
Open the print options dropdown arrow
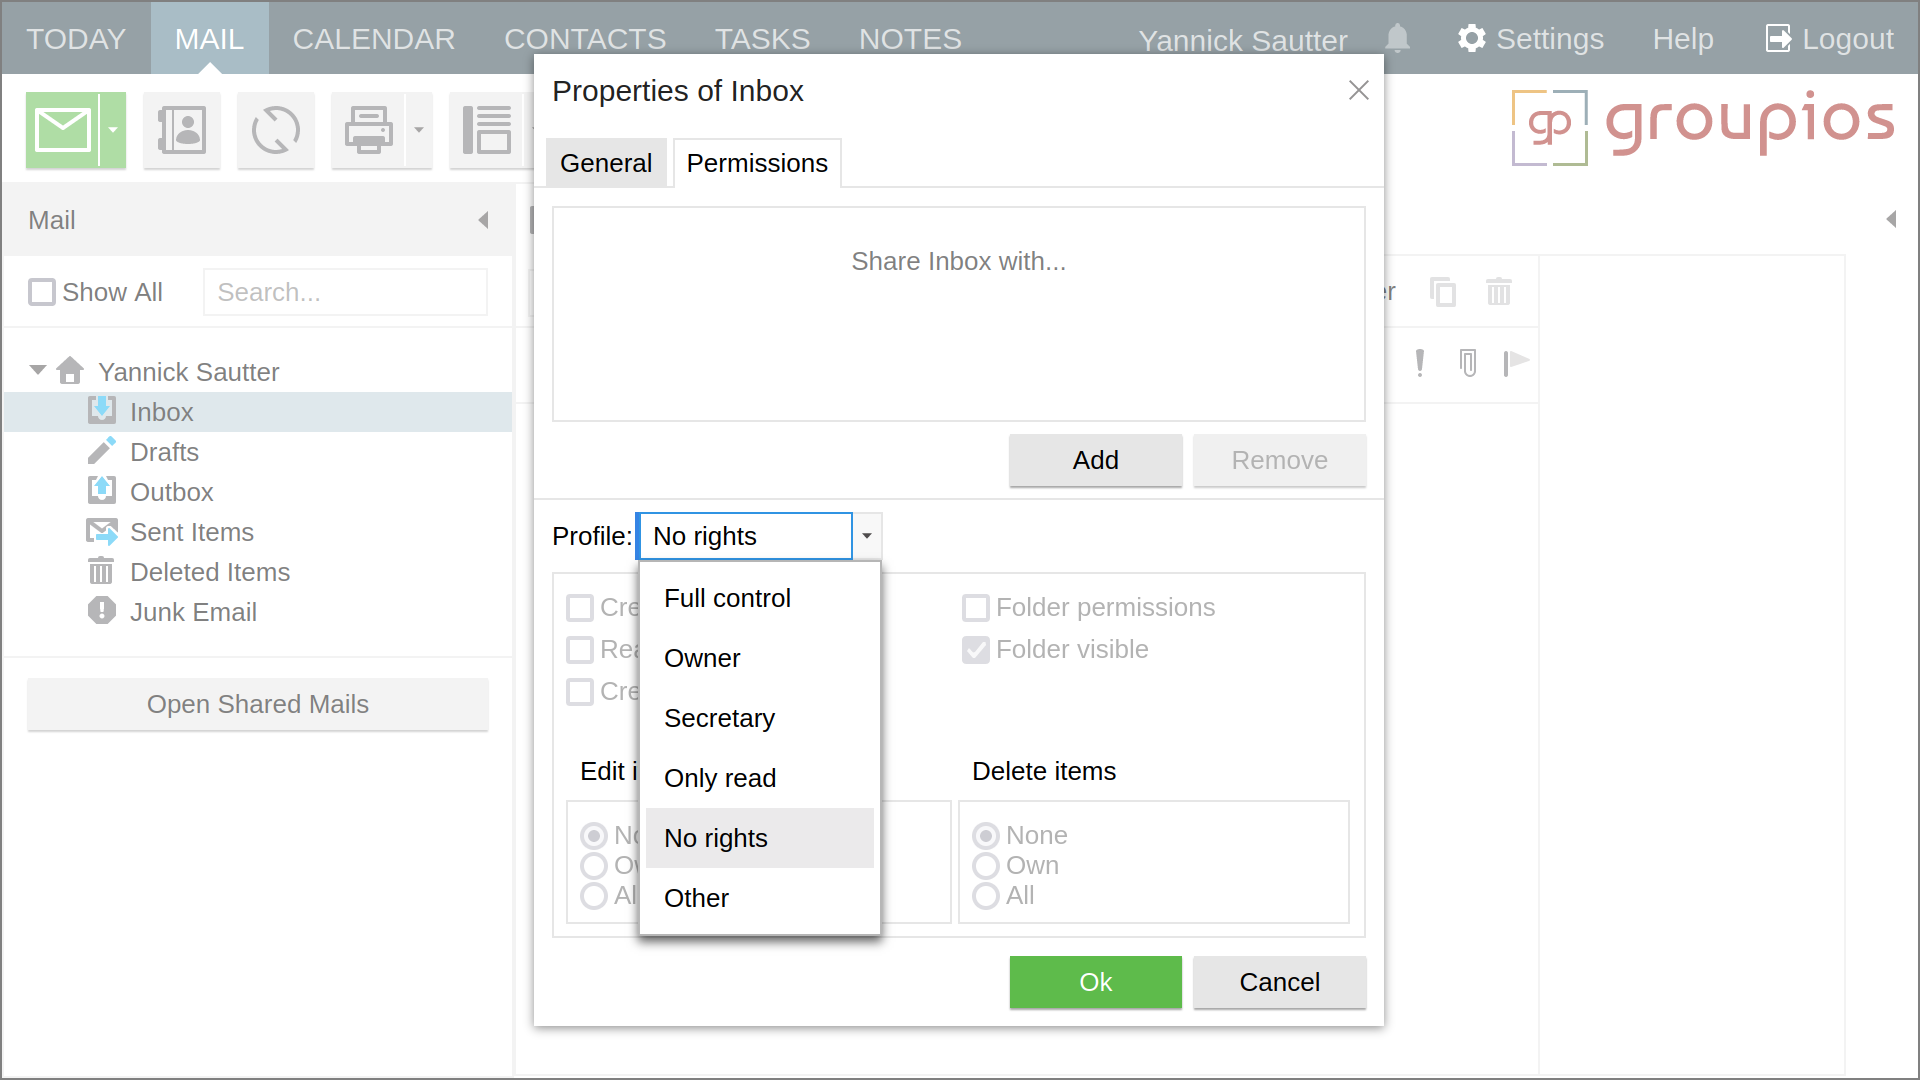pyautogui.click(x=419, y=130)
